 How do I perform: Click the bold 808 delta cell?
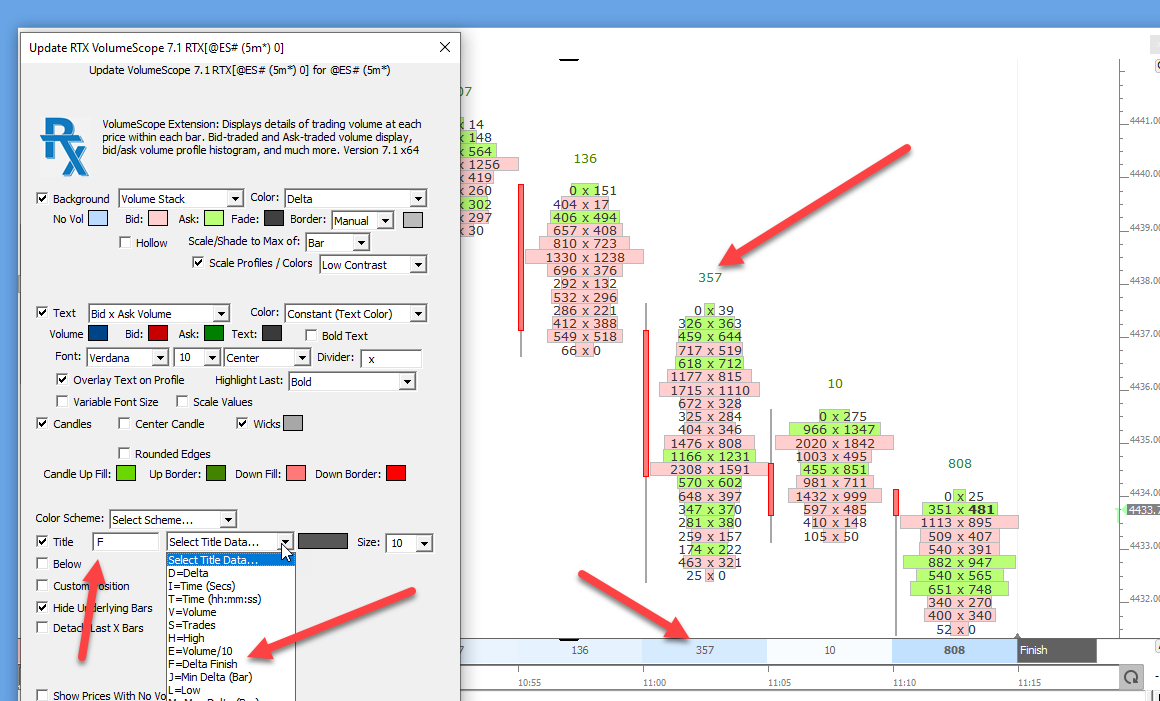(954, 650)
